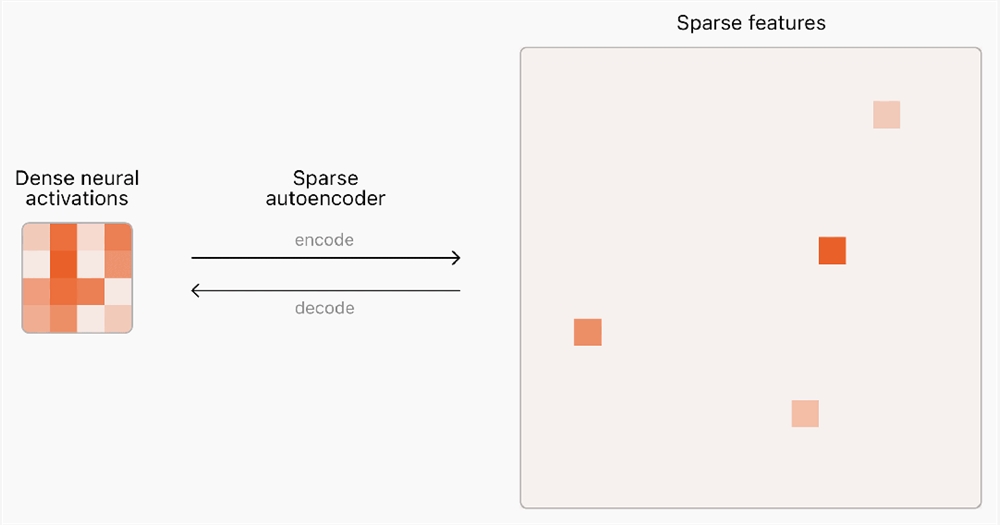Select the pale top-right square in Sparse features
The height and width of the screenshot is (525, 1000).
886,115
